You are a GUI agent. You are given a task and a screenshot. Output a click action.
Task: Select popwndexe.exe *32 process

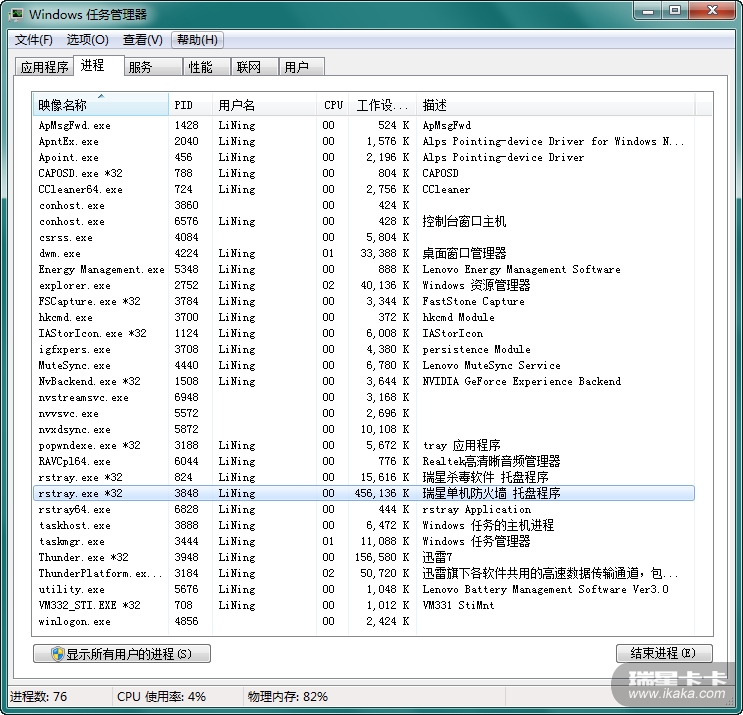point(364,445)
